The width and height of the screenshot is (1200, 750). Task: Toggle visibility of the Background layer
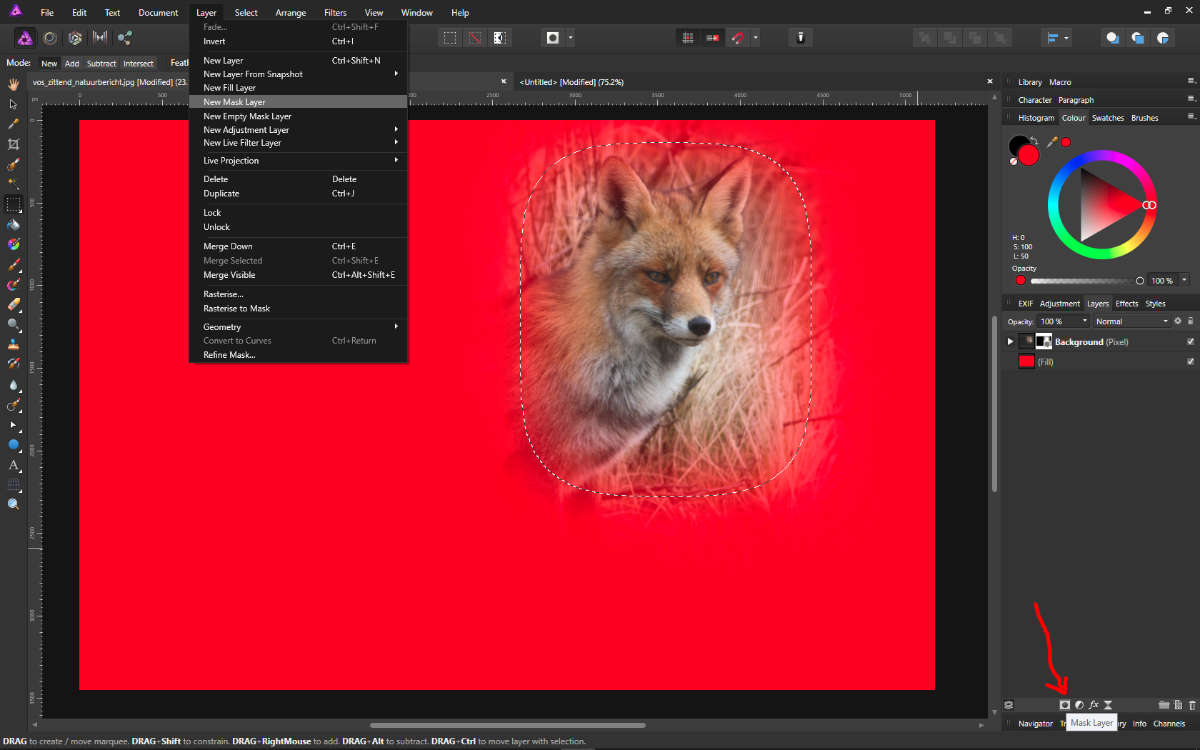1189,341
